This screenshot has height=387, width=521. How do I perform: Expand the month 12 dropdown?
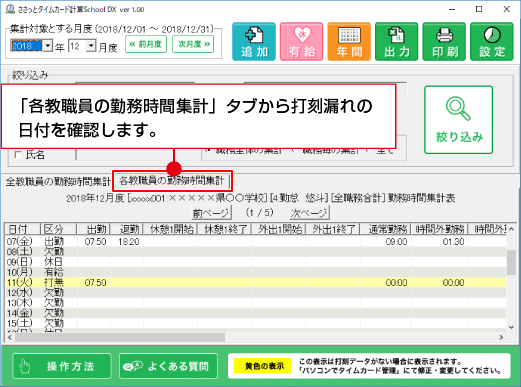pos(91,46)
